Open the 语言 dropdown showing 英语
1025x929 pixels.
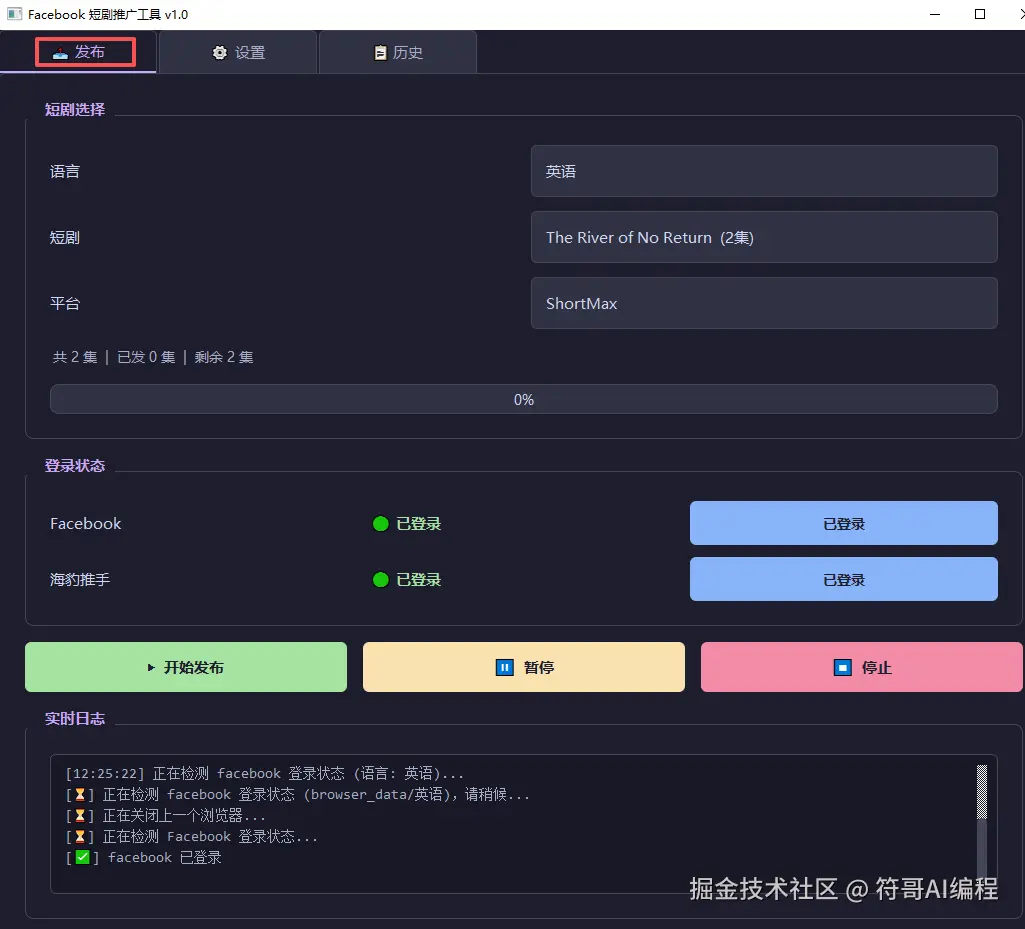coord(764,171)
